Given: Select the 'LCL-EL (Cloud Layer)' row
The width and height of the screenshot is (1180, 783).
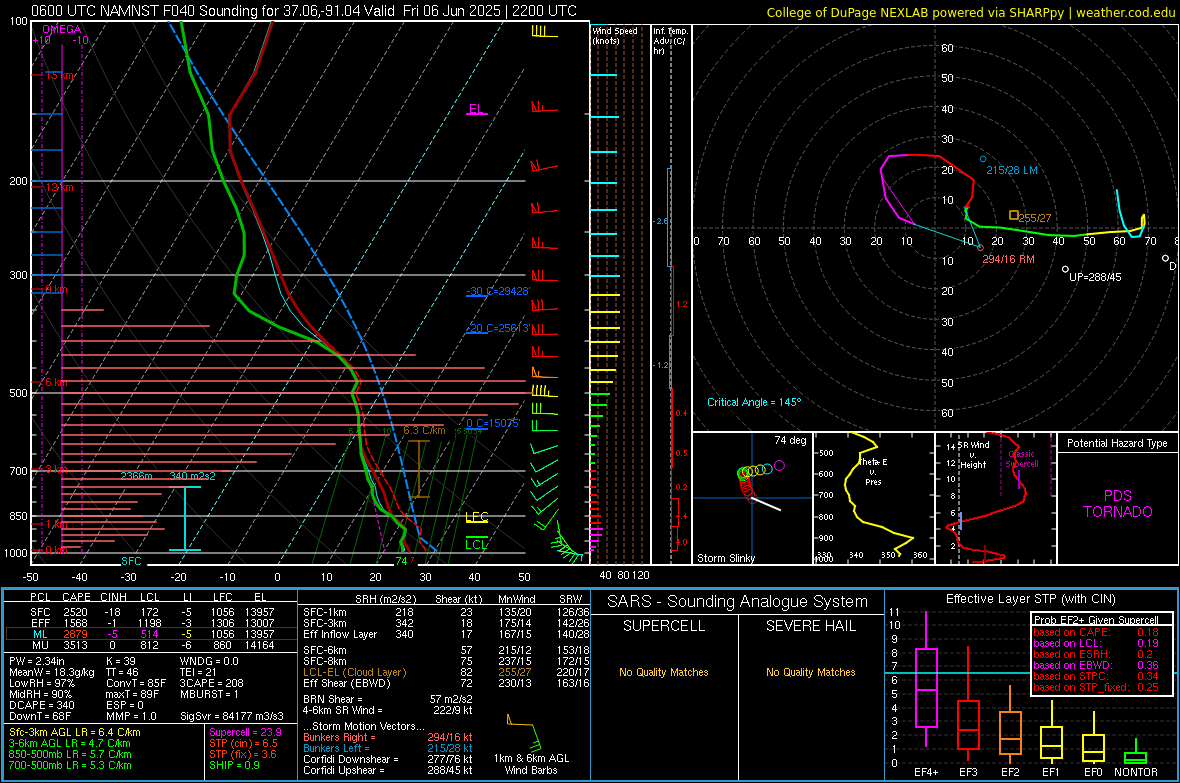Looking at the screenshot, I should click(446, 672).
